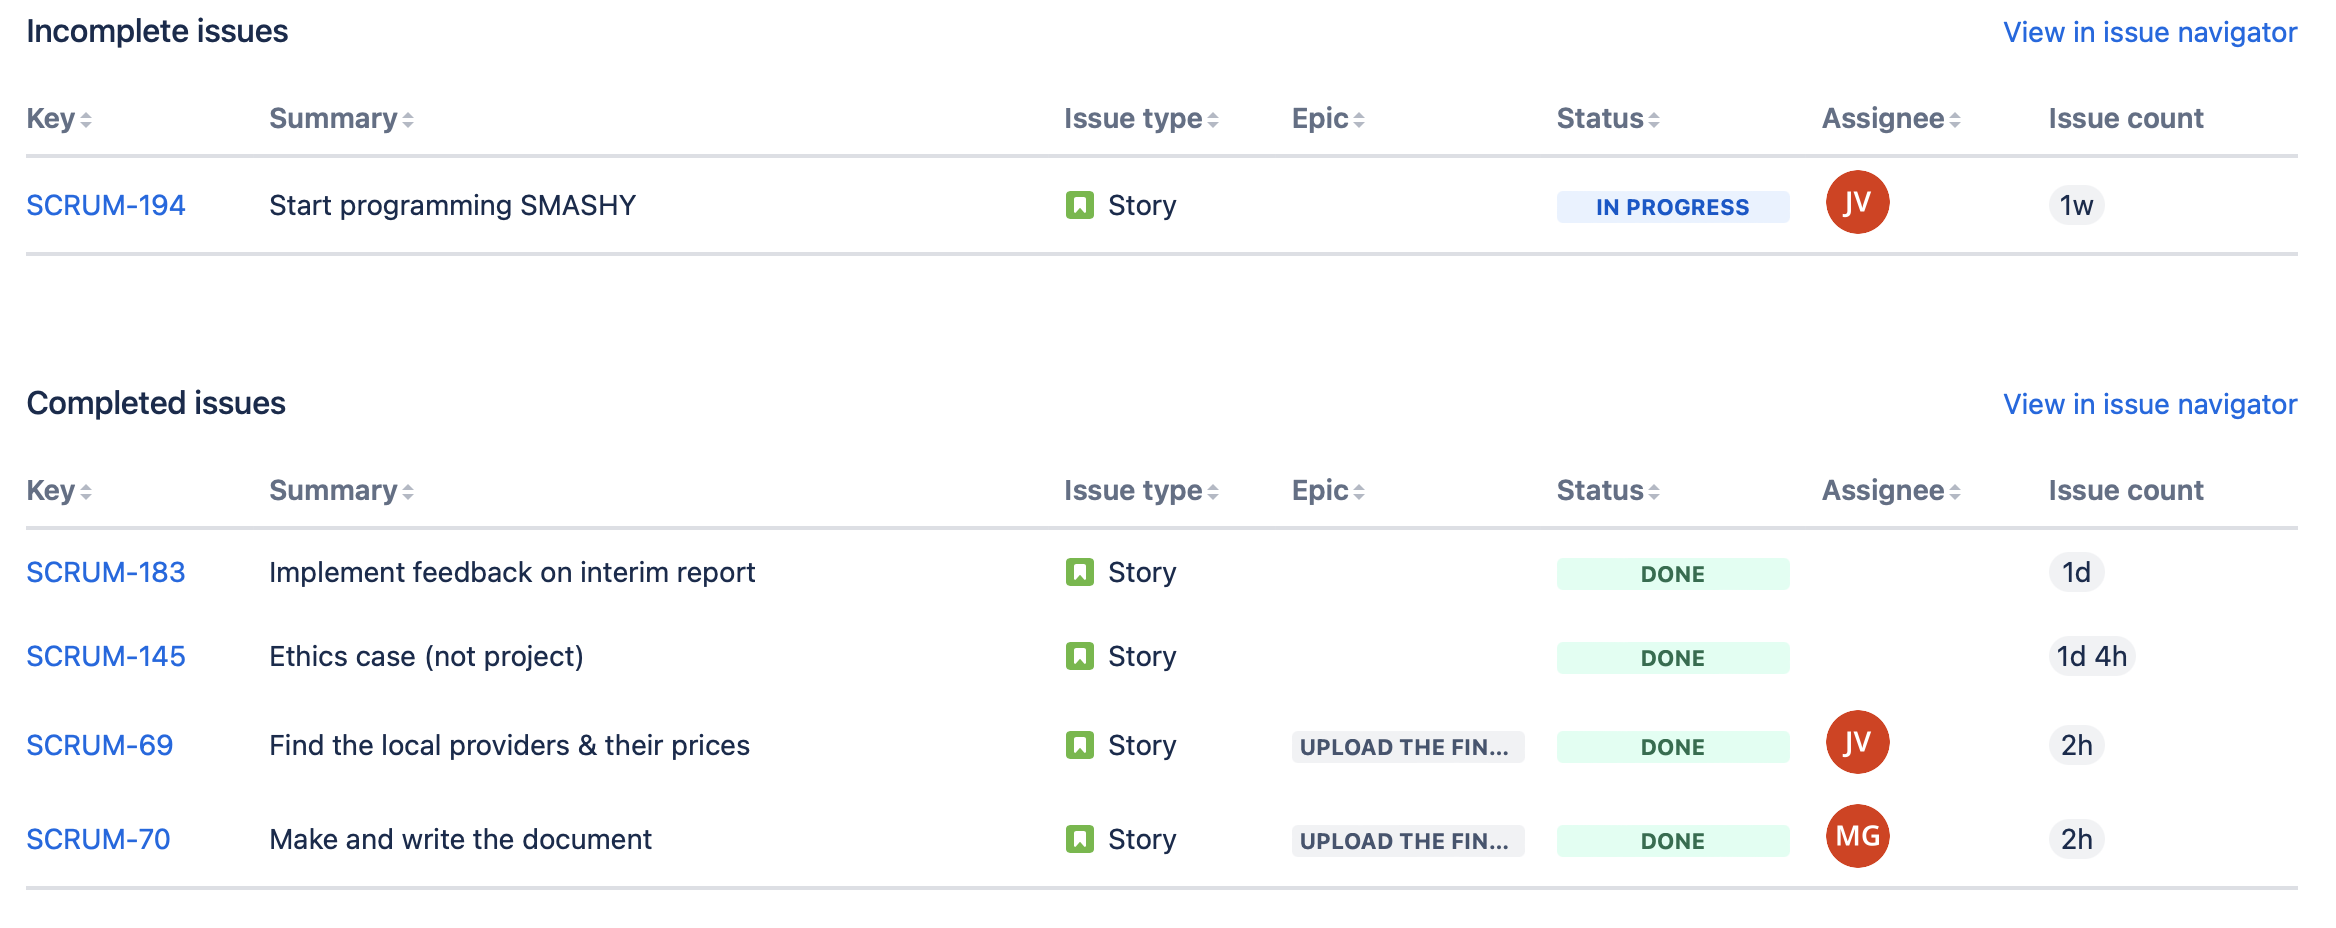Open issue SCRUM-183 link
The width and height of the screenshot is (2336, 928).
coord(106,572)
